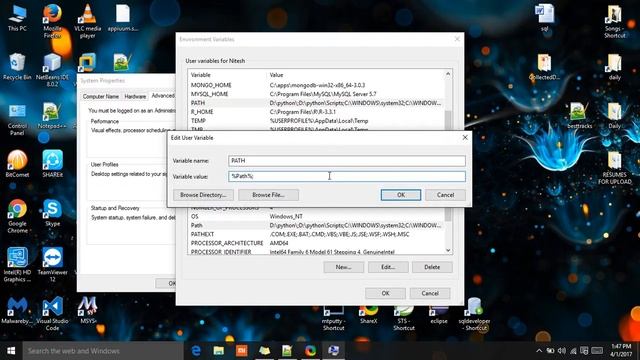Select TEMP user variable row
The height and width of the screenshot is (360, 640).
tap(316, 121)
